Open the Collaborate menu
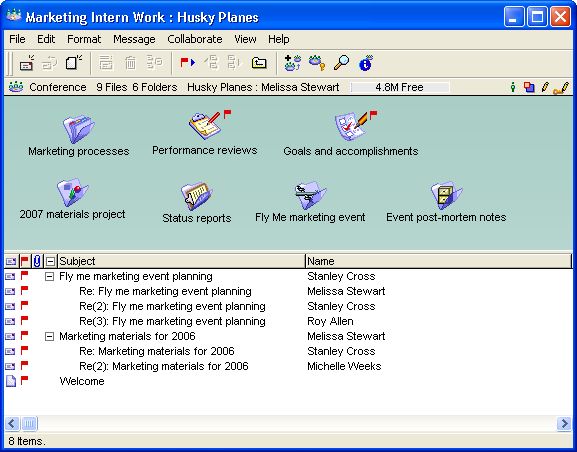The width and height of the screenshot is (577, 452). (x=195, y=39)
